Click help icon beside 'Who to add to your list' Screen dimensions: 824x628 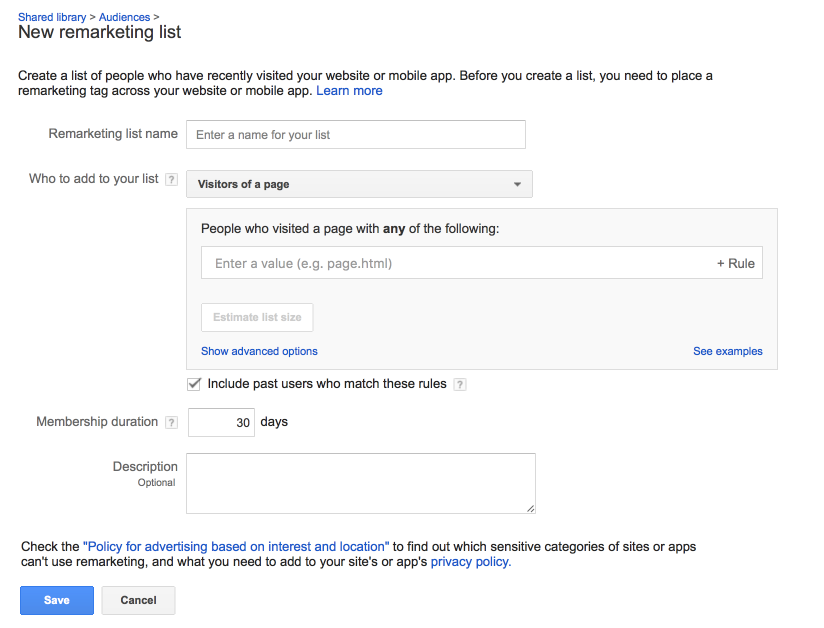(x=171, y=180)
